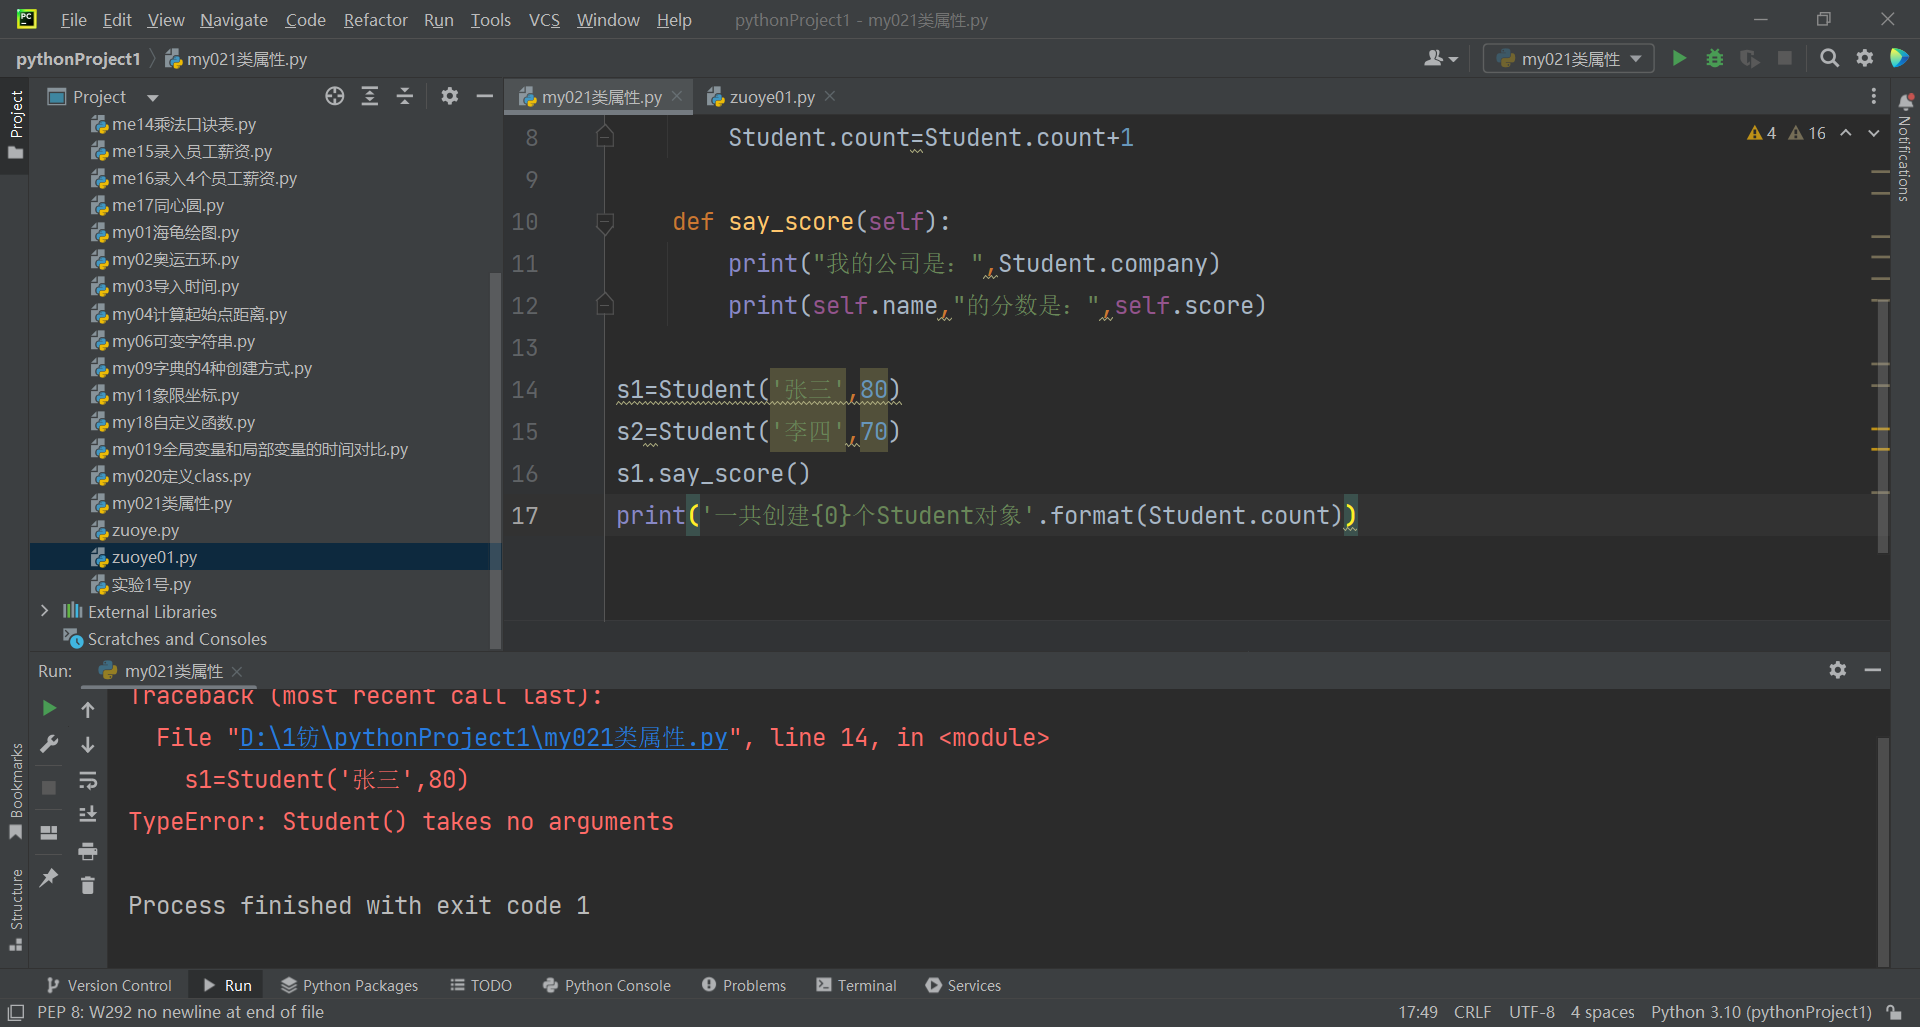Open the TODO tool window

coord(481,985)
